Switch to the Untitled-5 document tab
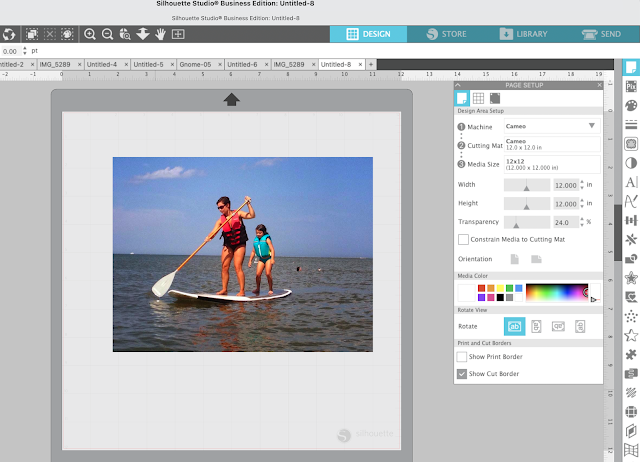Image resolution: width=640 pixels, height=462 pixels. coord(148,64)
